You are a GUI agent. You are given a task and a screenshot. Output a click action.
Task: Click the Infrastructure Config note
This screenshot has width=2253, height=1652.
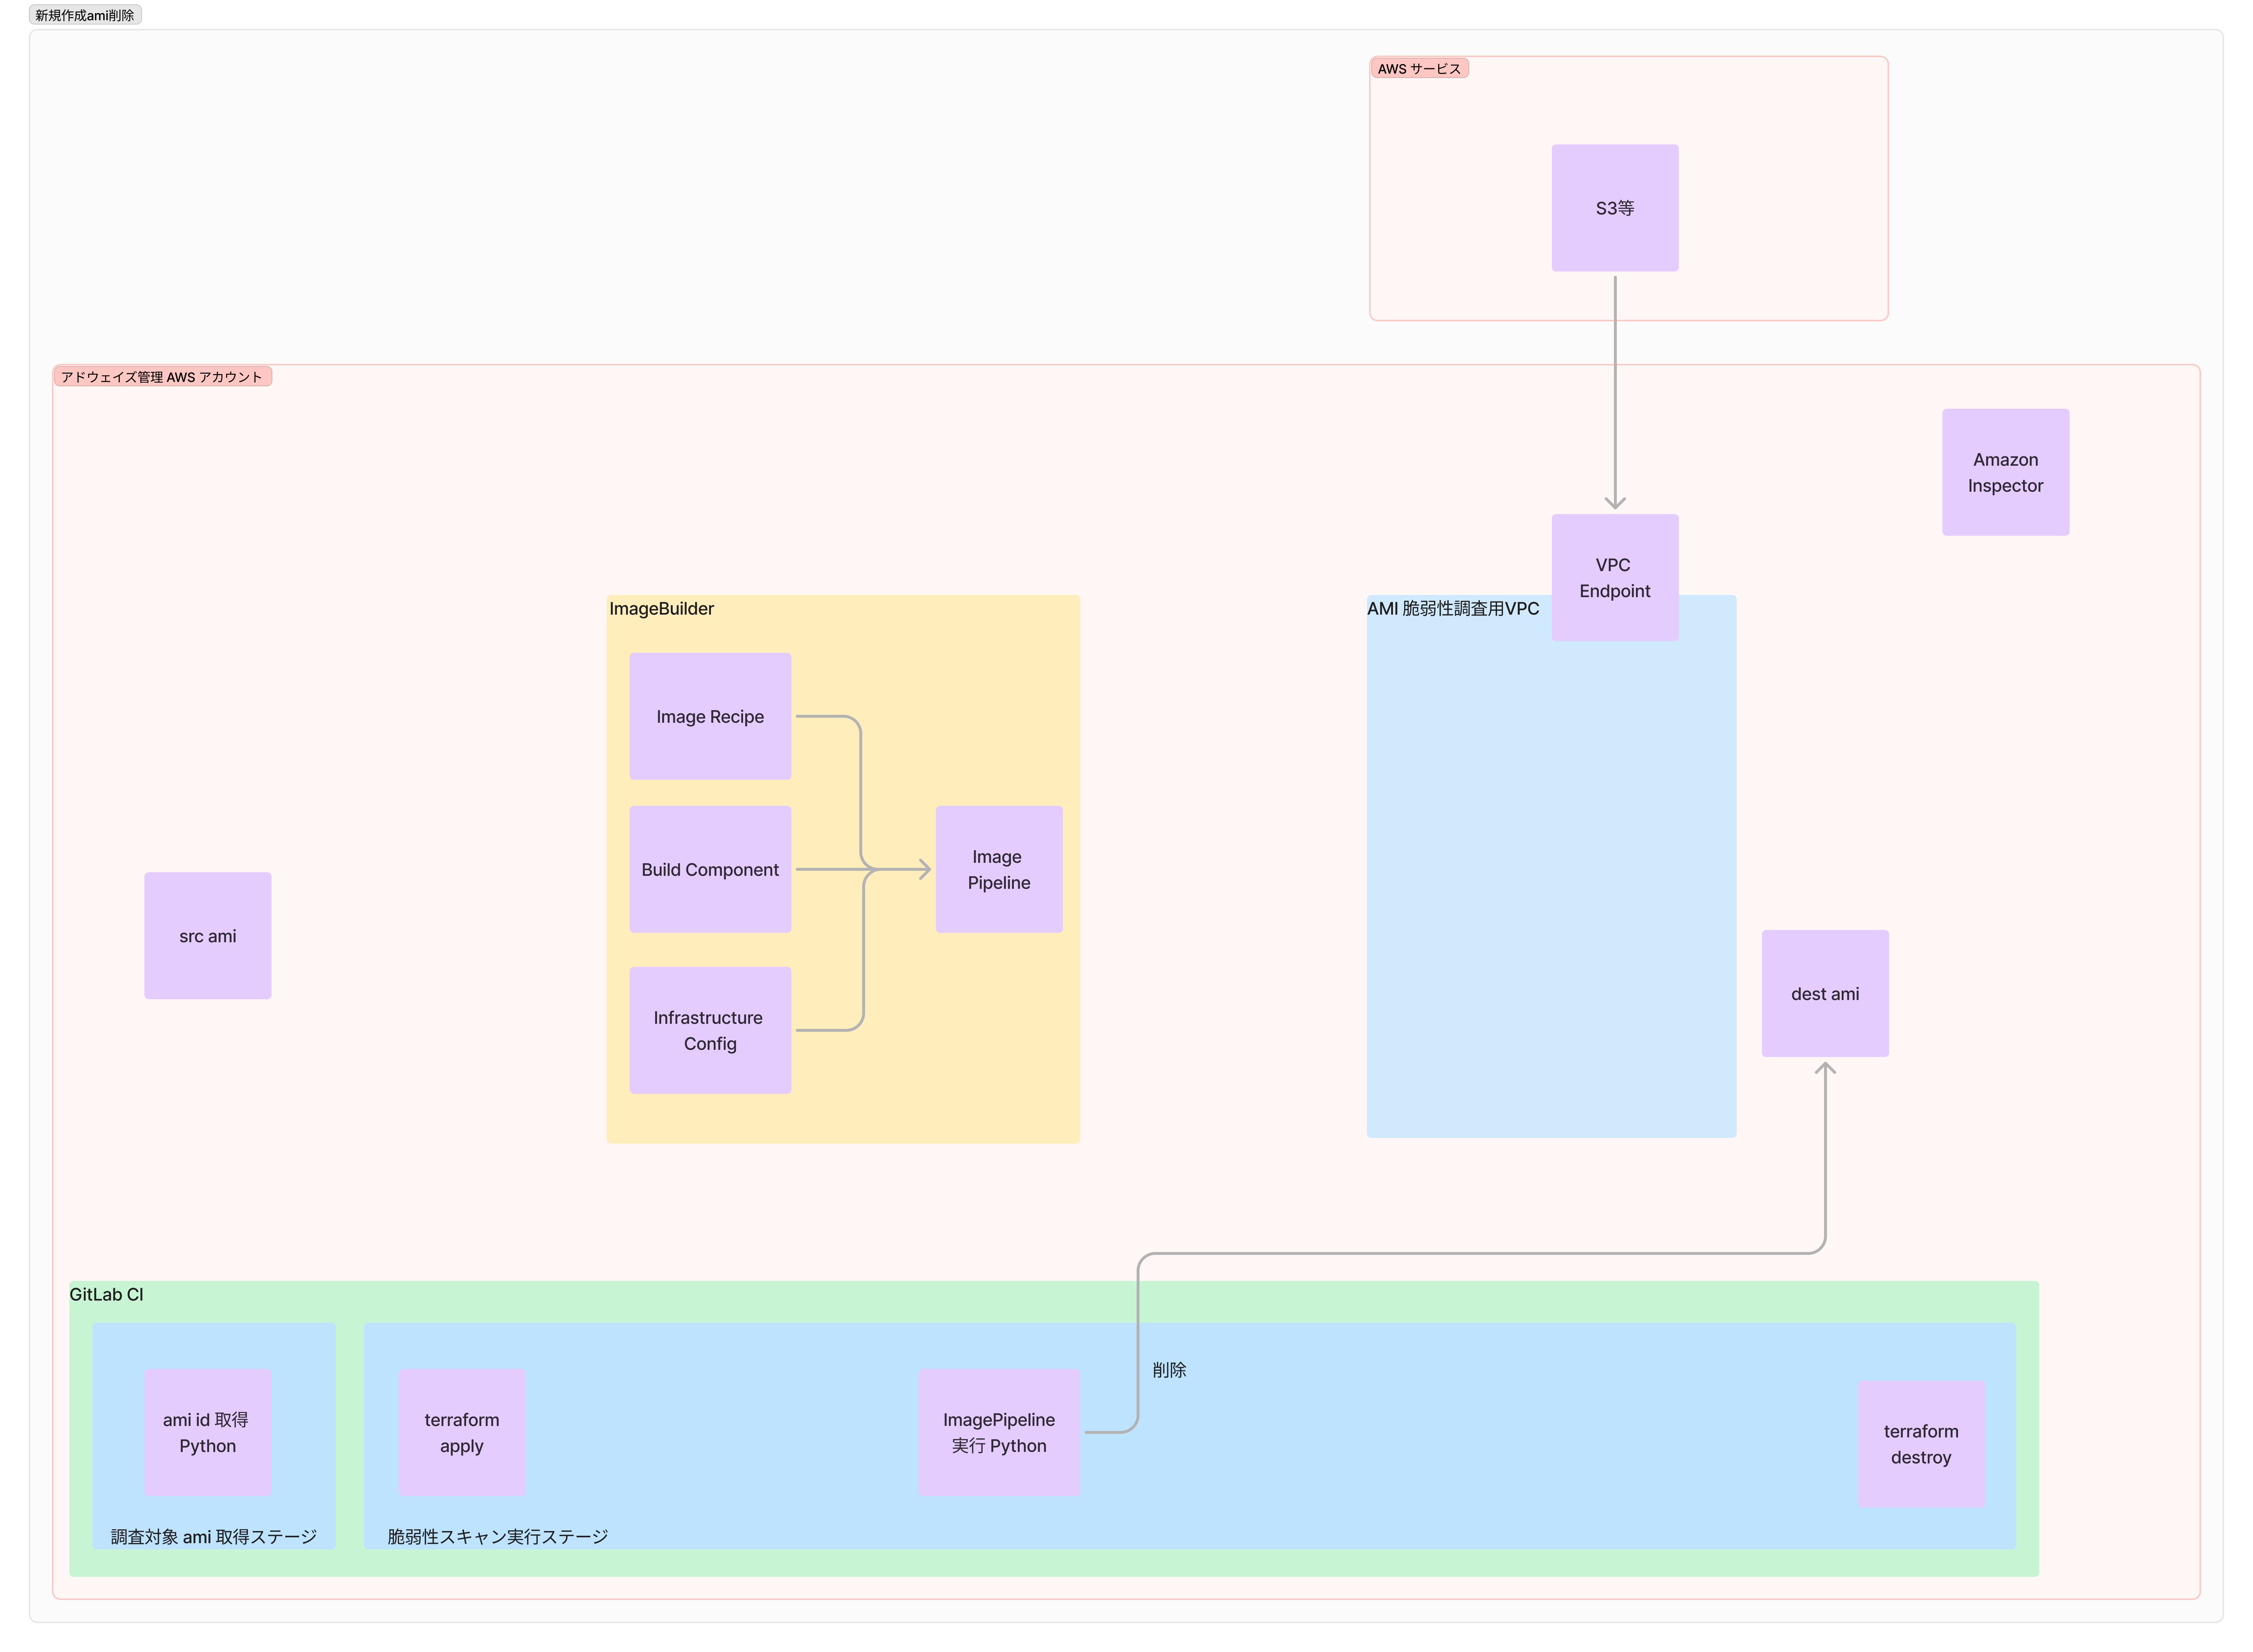coord(710,1030)
